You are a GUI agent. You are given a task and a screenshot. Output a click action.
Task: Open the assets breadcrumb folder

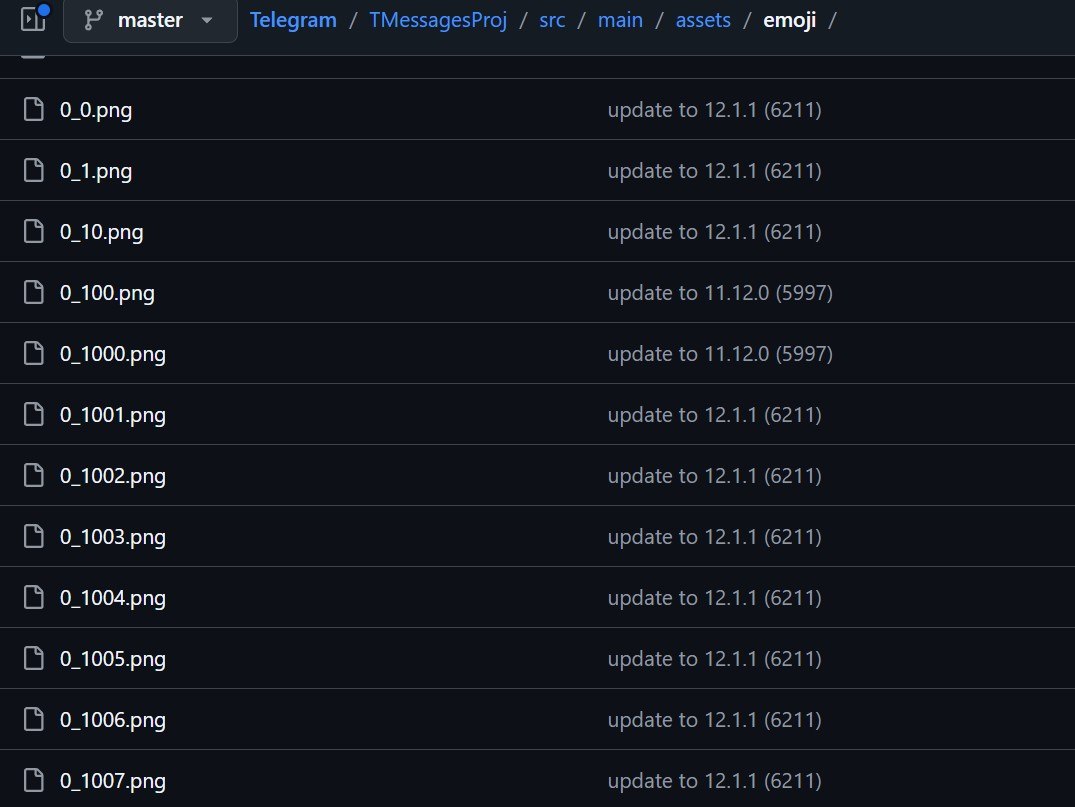[x=703, y=20]
